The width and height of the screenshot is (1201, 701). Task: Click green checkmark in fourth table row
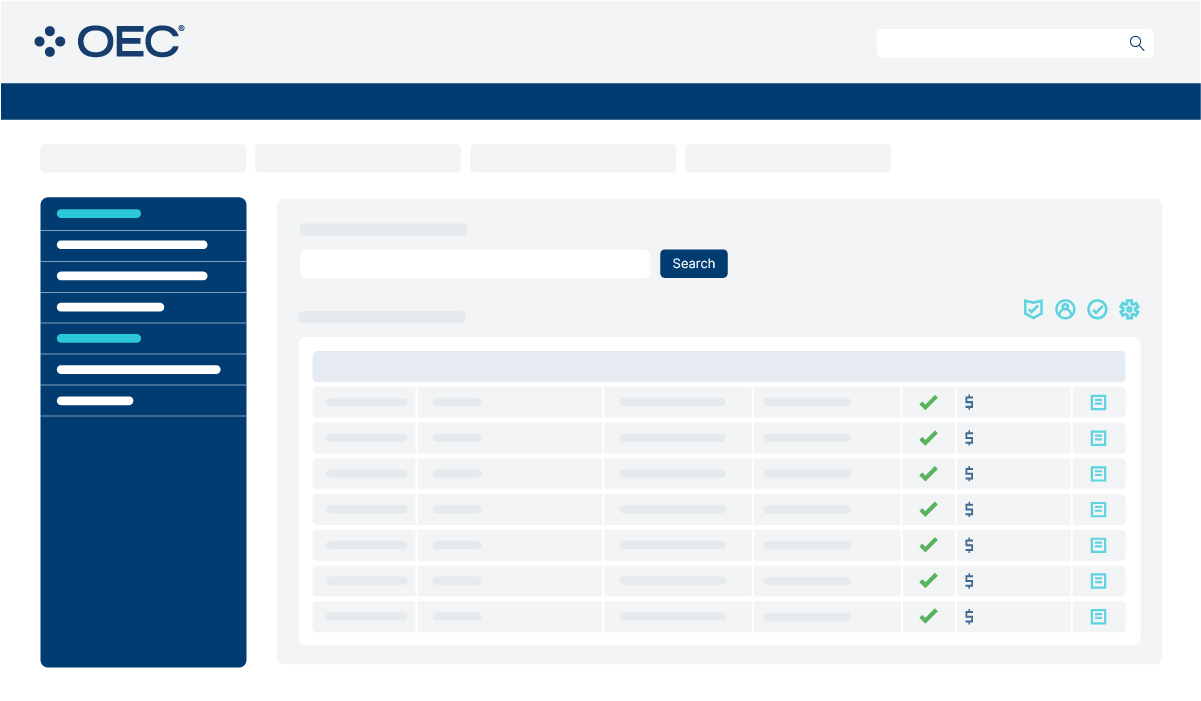pyautogui.click(x=928, y=509)
